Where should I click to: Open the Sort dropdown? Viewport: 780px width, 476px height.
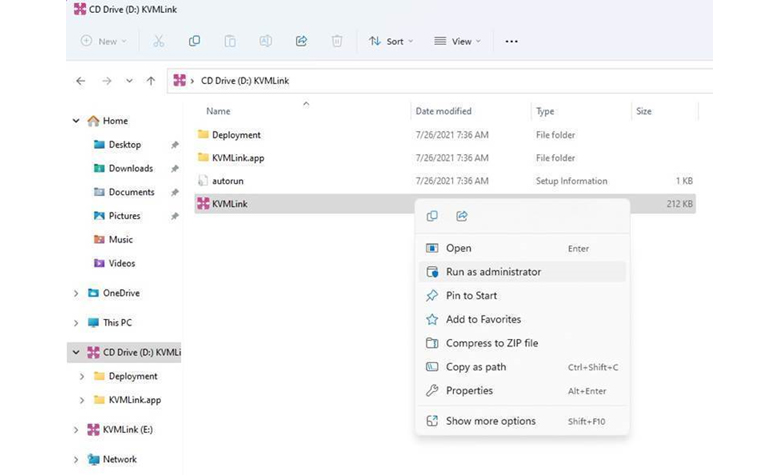[x=391, y=41]
